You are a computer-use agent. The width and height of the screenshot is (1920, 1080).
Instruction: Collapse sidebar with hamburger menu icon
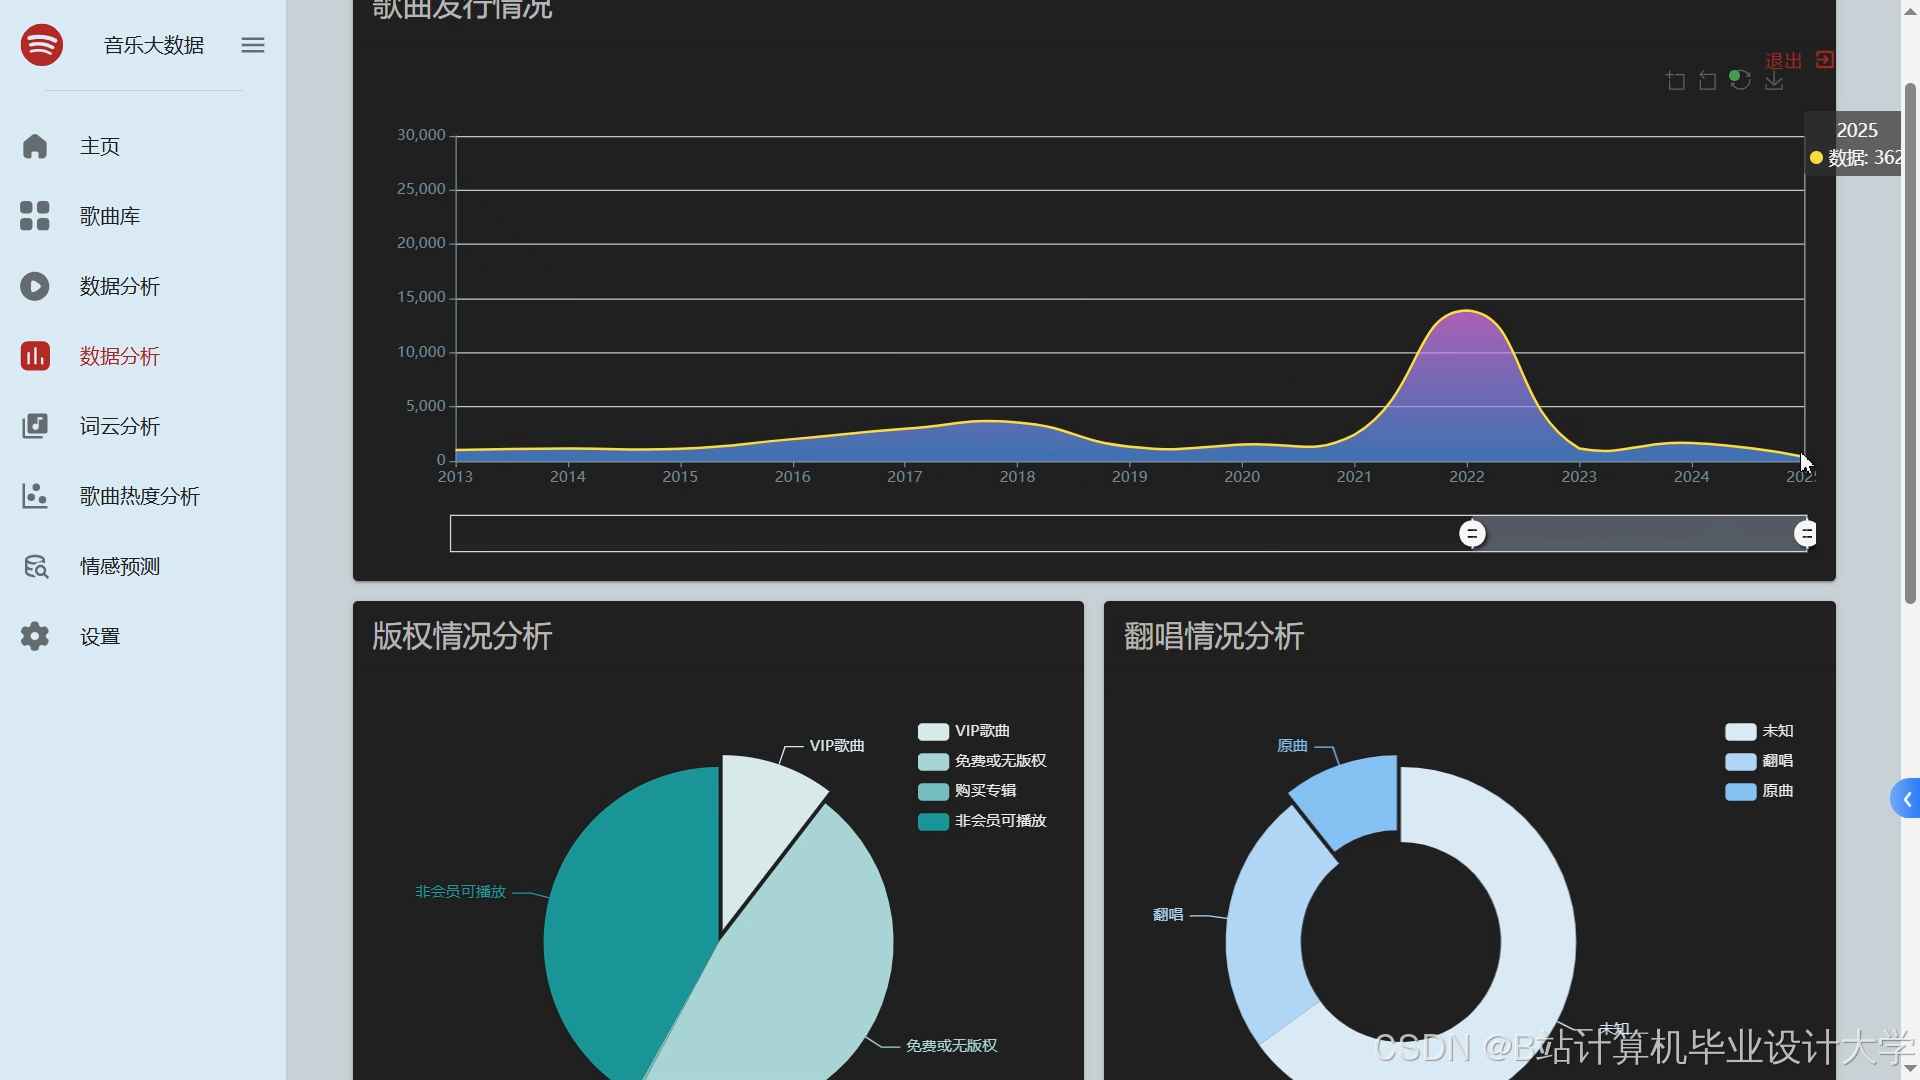click(x=253, y=45)
